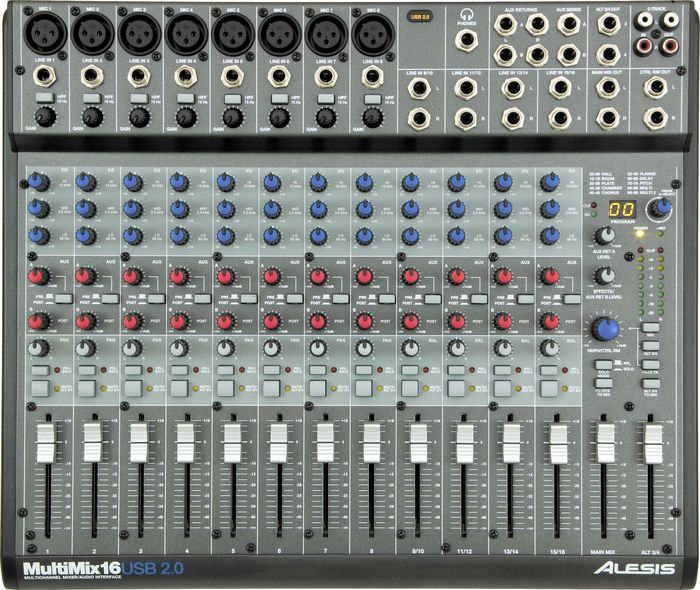
Task: Toggle channel 5 AUX A PRE/POST switch
Action: (249, 299)
